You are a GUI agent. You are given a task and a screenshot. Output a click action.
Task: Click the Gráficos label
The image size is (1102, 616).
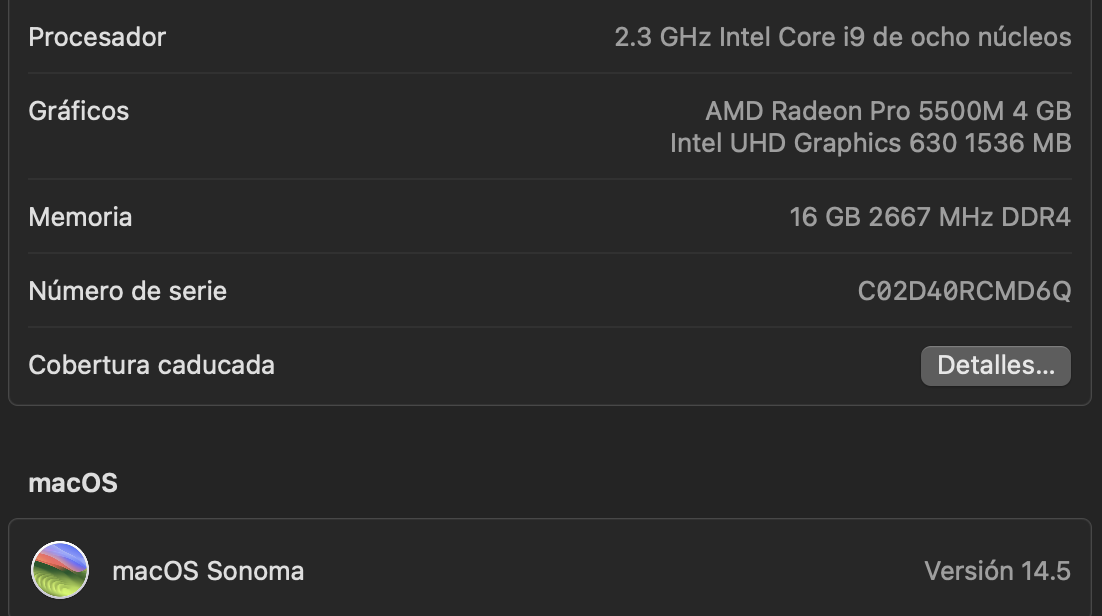point(79,111)
